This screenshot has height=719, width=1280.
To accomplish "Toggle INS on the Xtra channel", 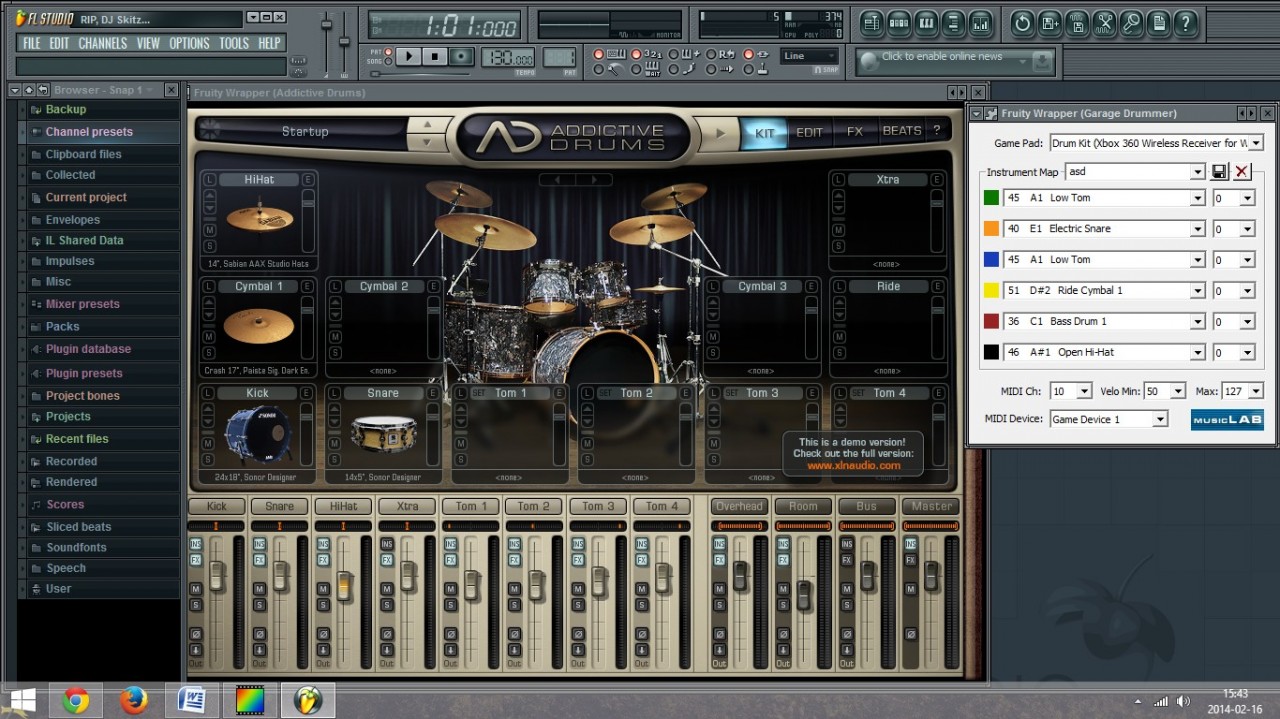I will [x=387, y=544].
